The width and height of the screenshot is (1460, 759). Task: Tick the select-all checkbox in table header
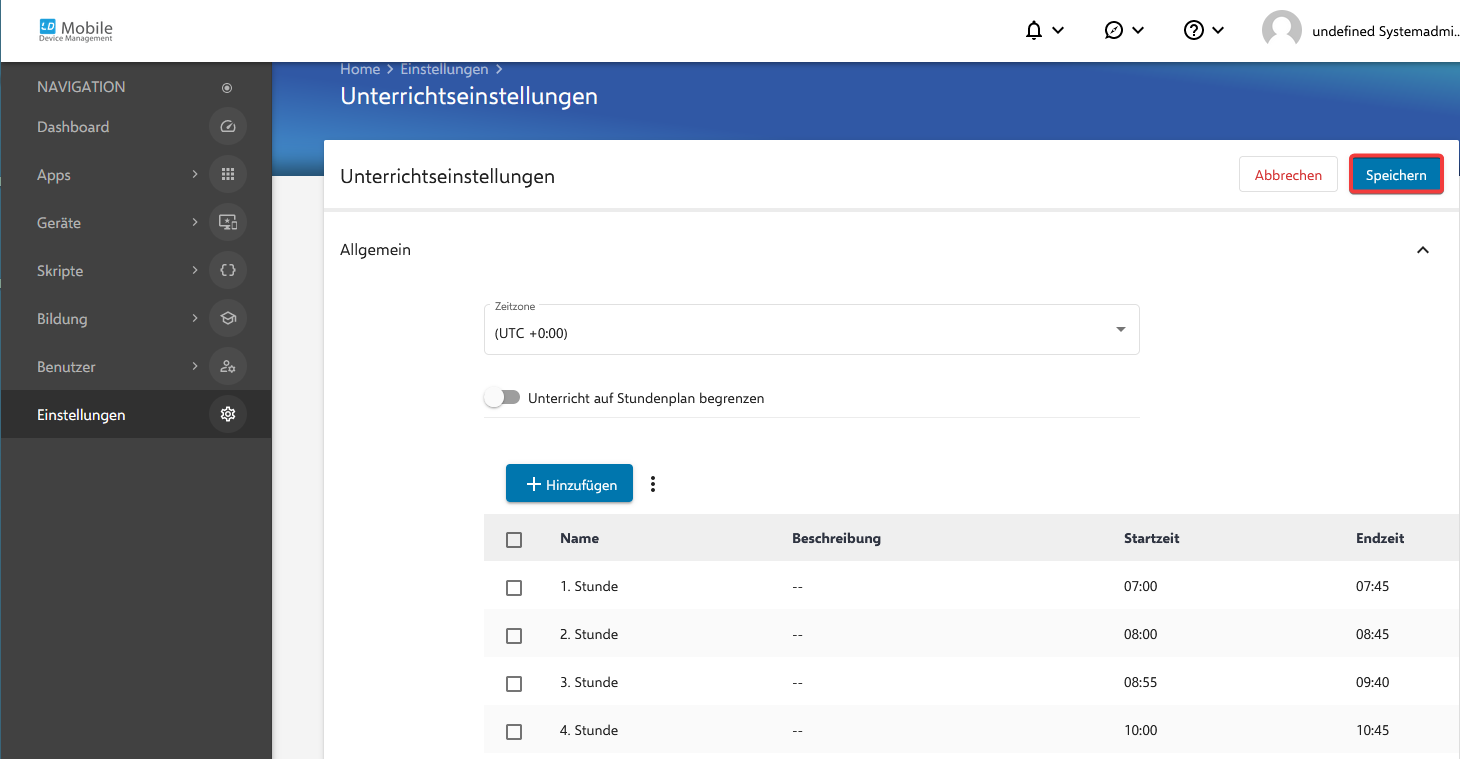(x=514, y=540)
